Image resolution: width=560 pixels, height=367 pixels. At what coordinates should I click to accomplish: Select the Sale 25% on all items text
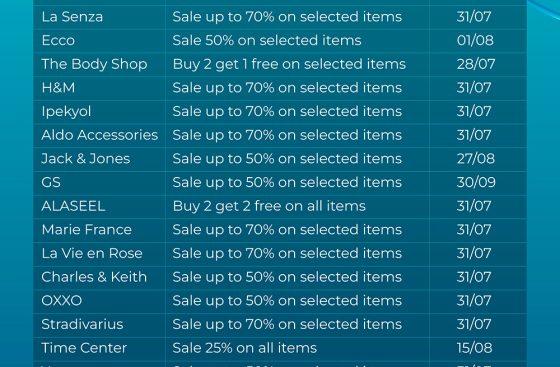[245, 348]
